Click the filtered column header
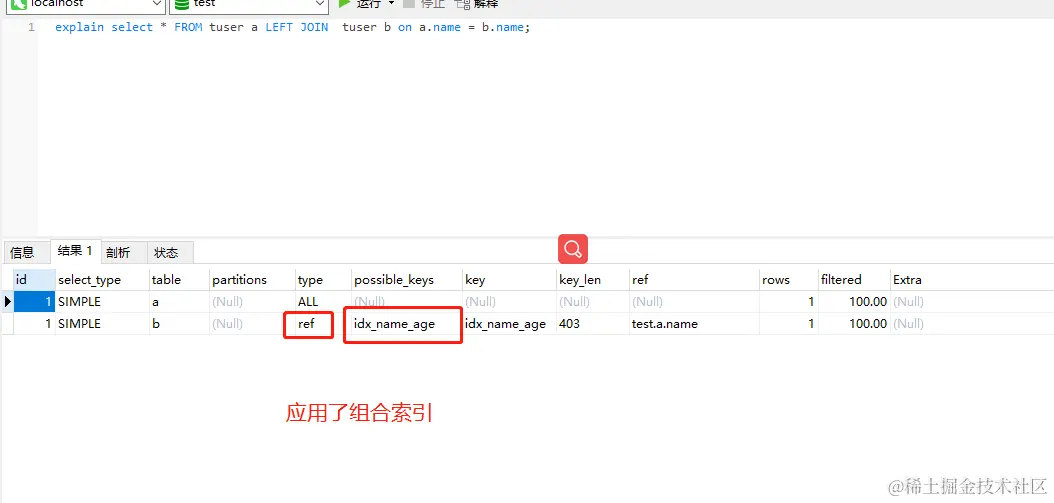This screenshot has width=1054, height=503. (854, 280)
